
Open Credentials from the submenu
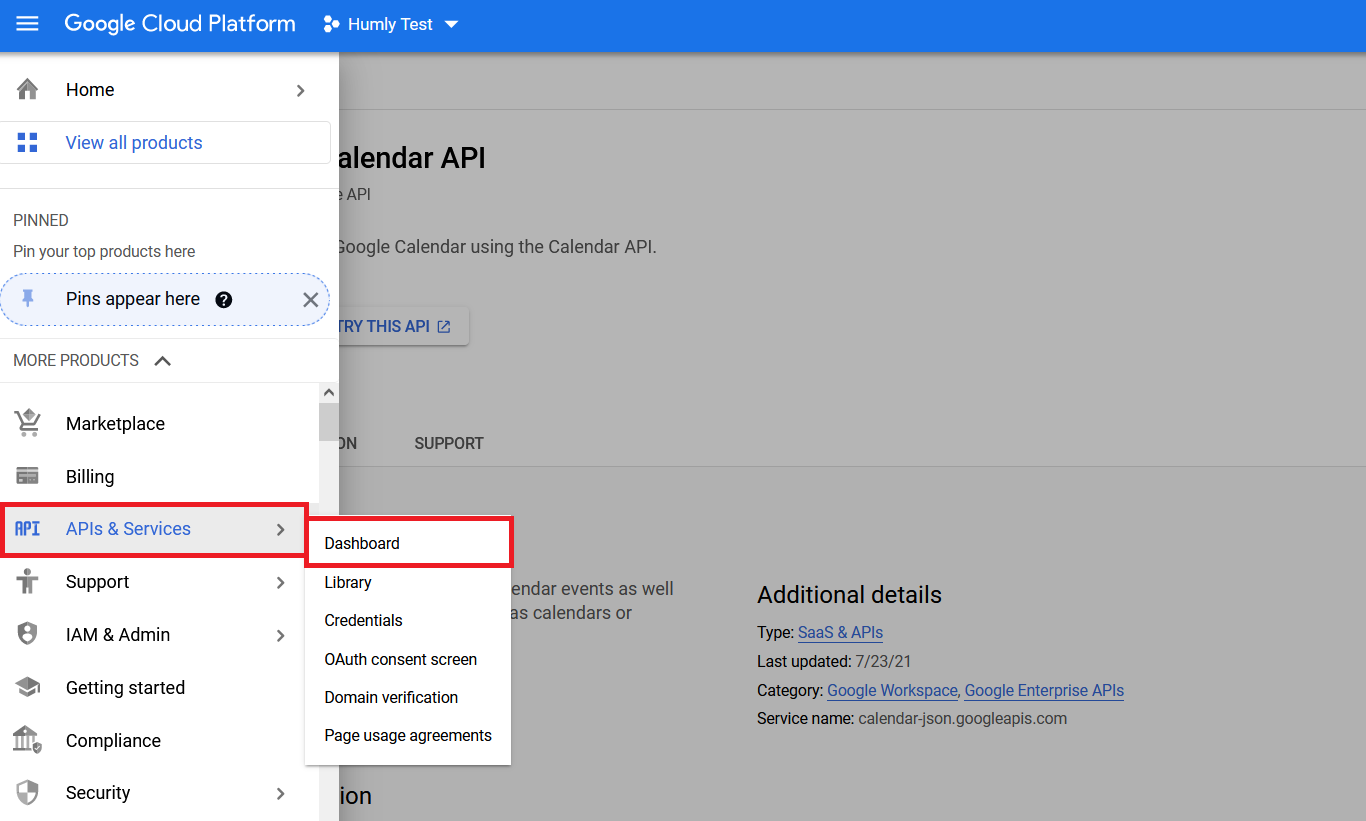tap(363, 620)
